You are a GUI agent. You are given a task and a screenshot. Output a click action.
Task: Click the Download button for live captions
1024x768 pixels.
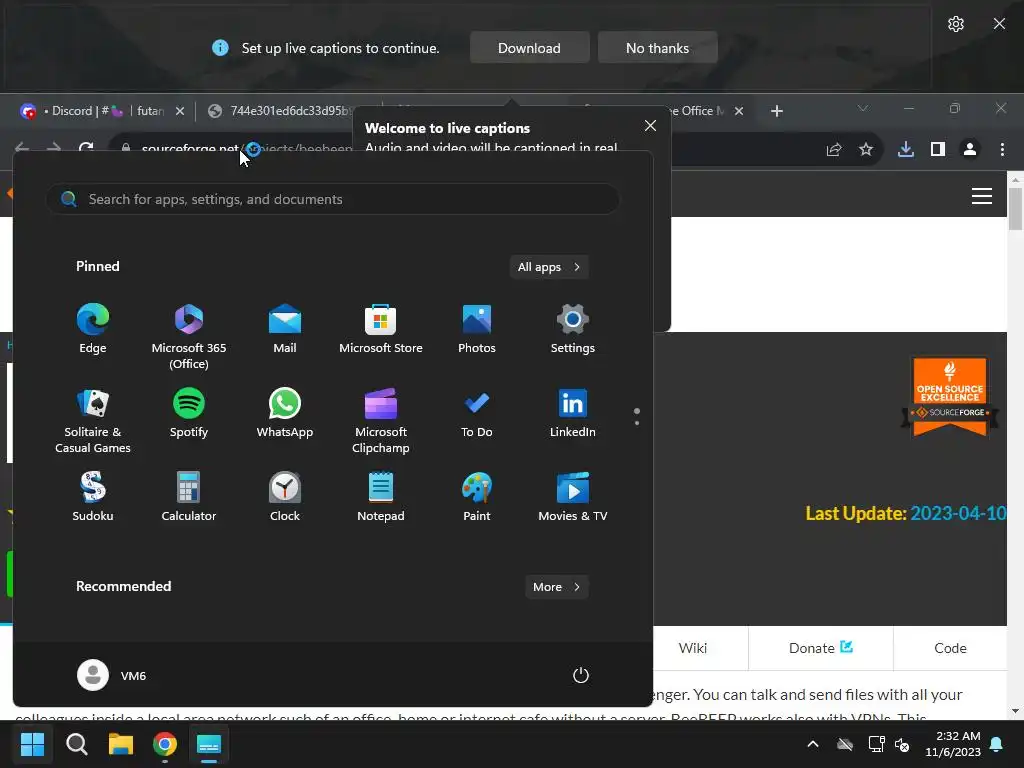529,48
